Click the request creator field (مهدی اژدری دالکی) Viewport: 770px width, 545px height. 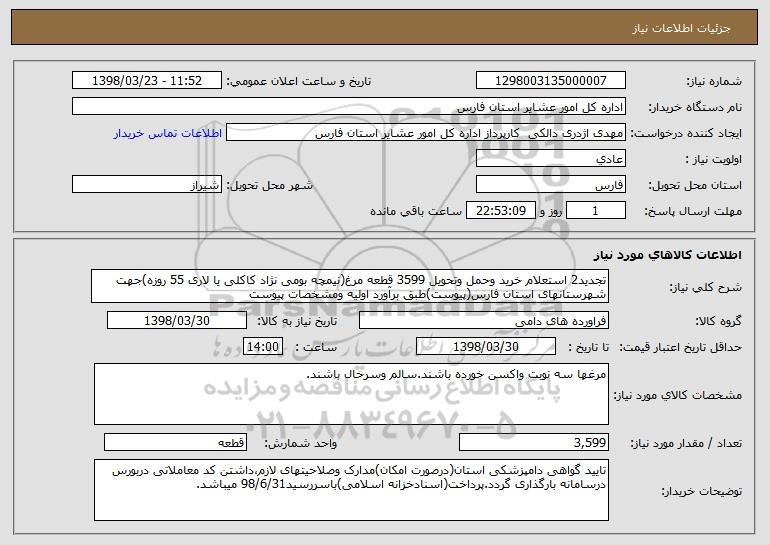[426, 133]
